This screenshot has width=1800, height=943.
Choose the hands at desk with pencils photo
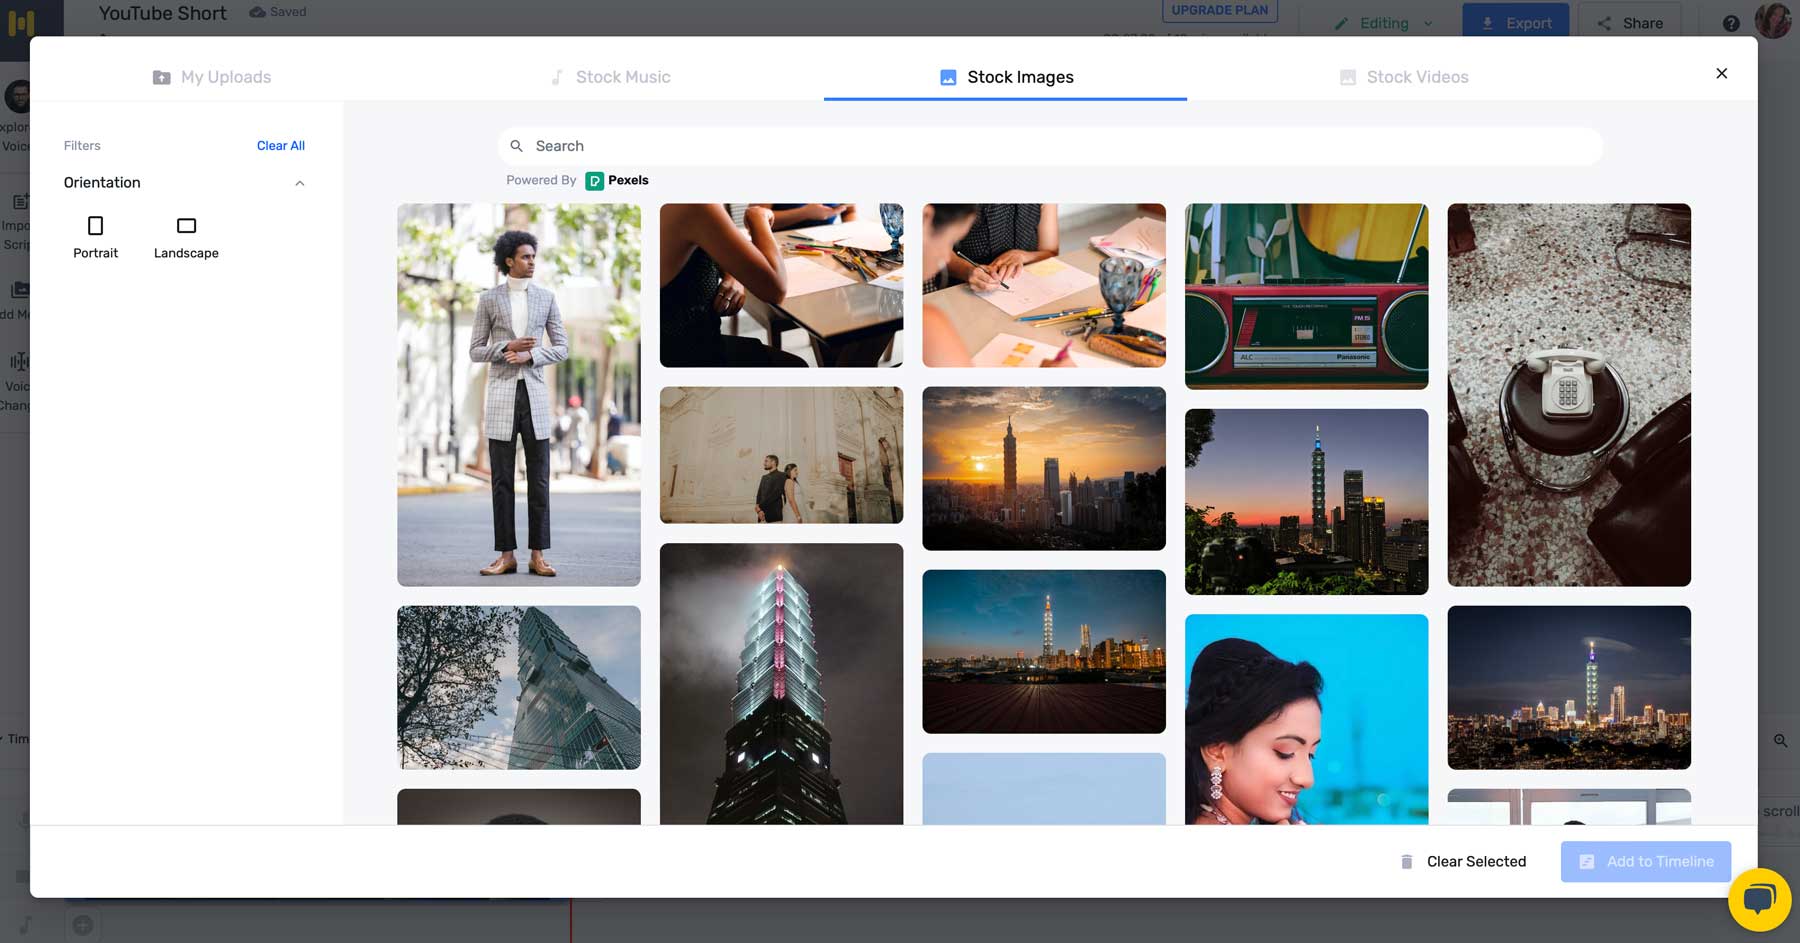coord(781,285)
